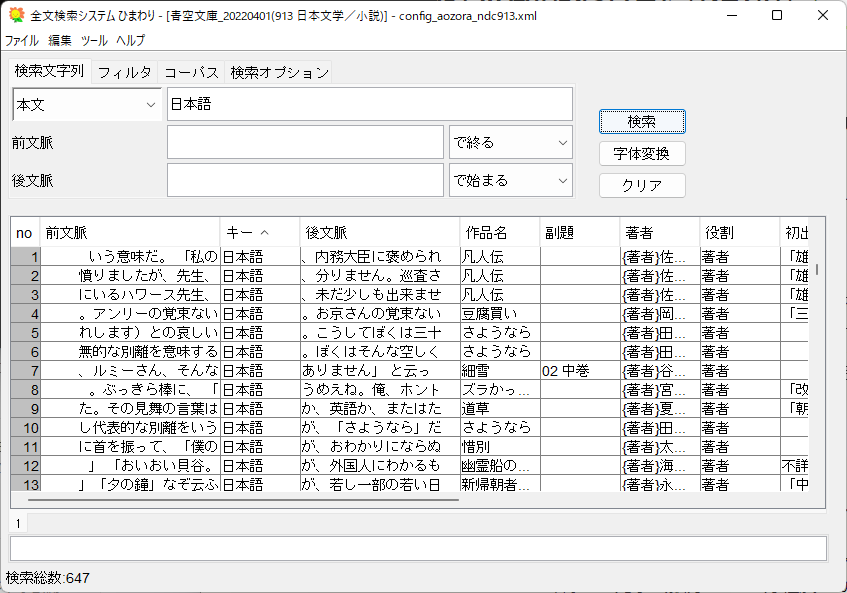Open the ファイル menu

[x=22, y=41]
